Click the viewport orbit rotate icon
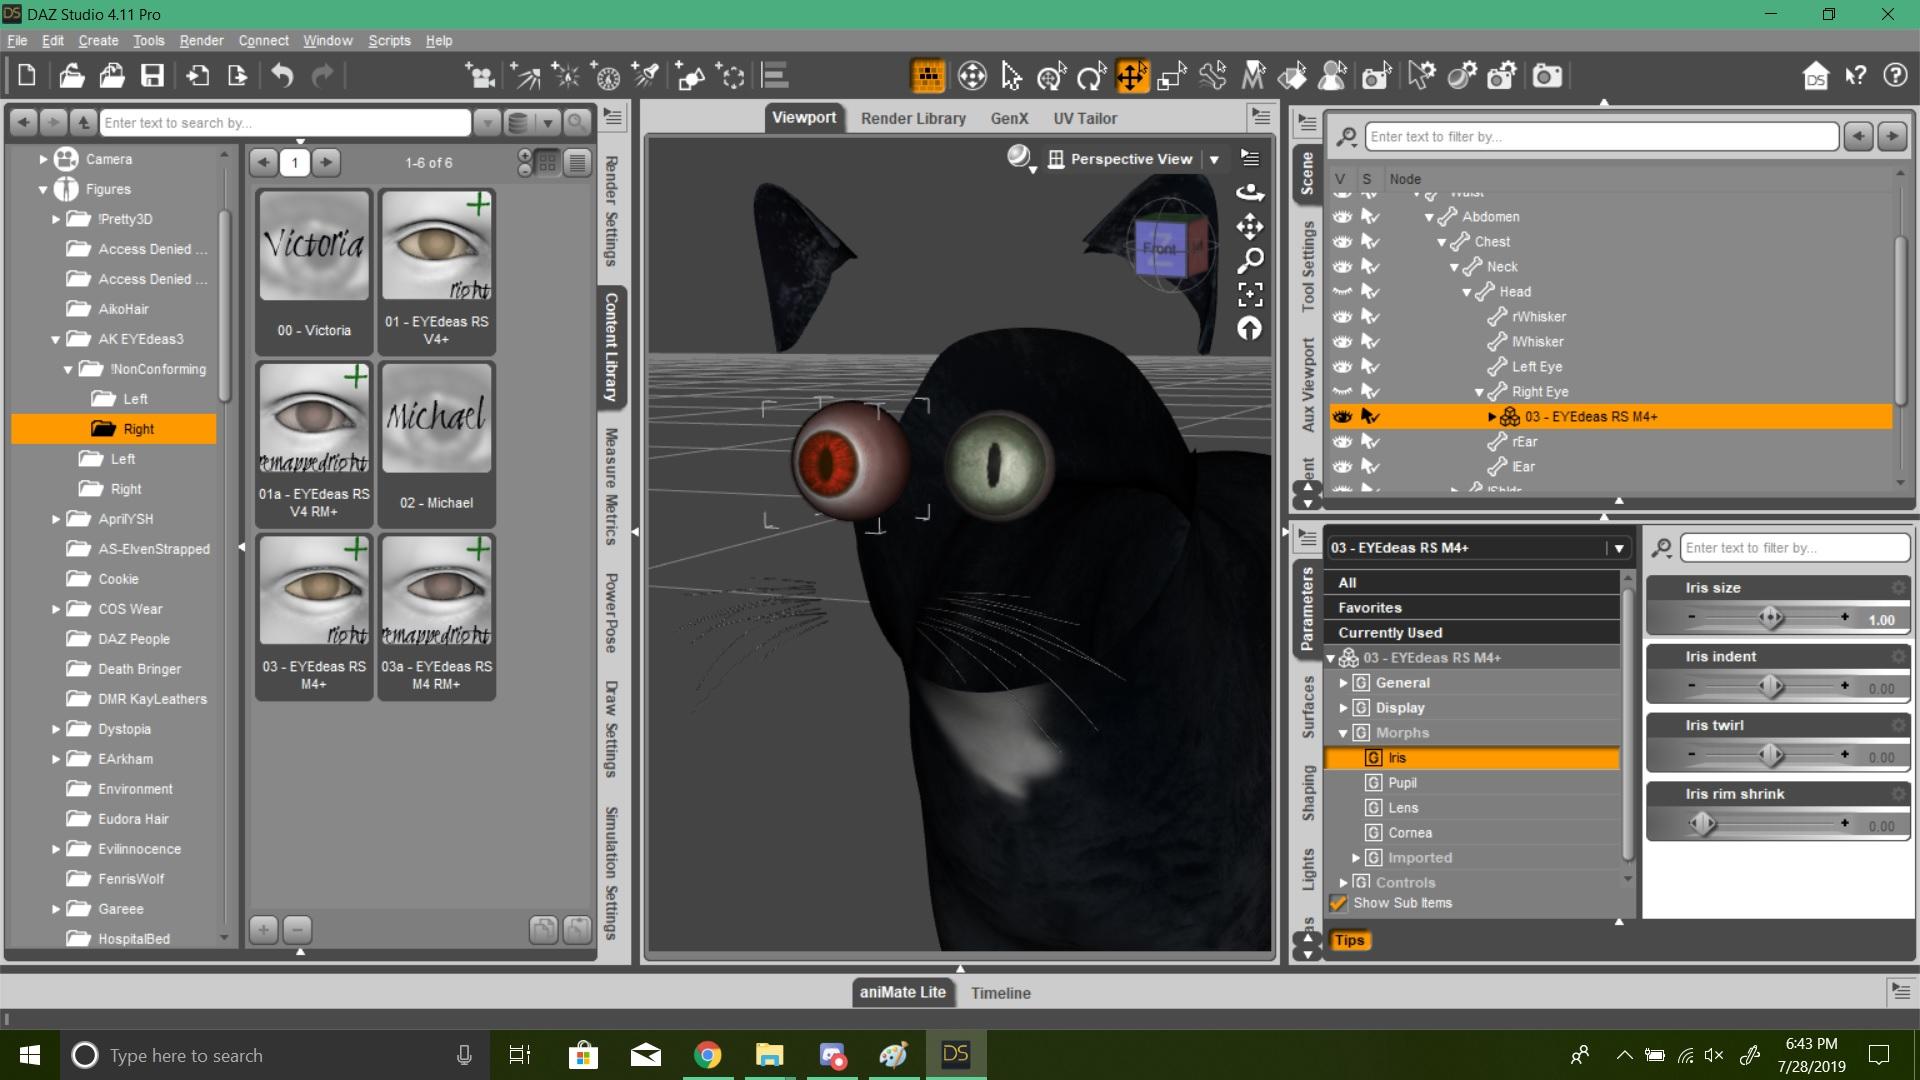 tap(1250, 192)
